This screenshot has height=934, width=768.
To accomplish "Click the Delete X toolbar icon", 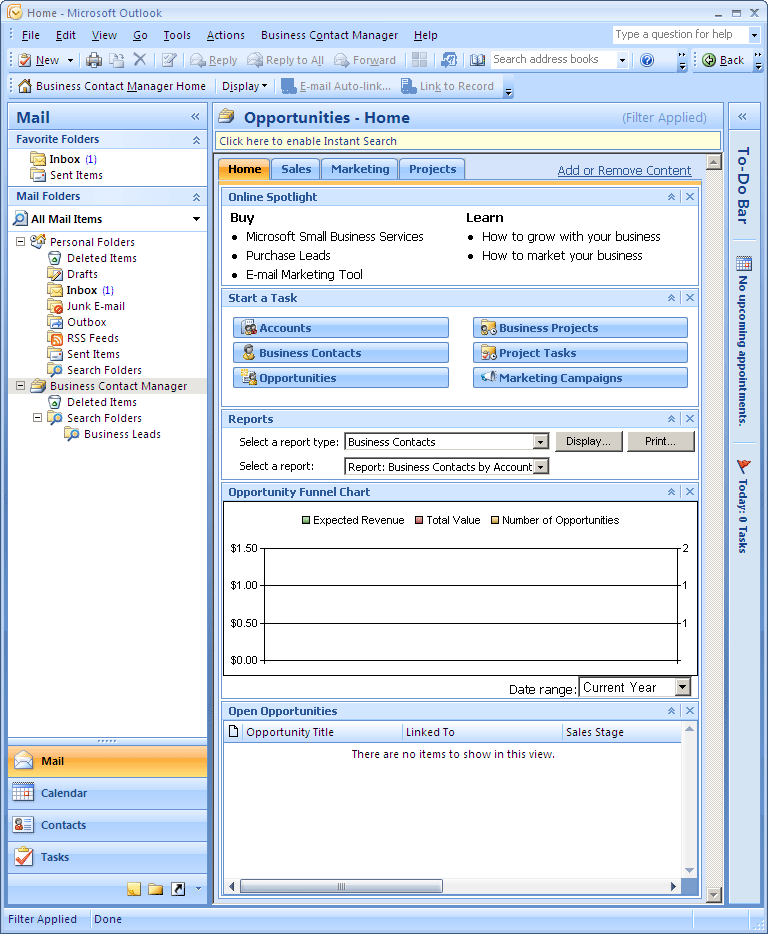I will point(139,60).
